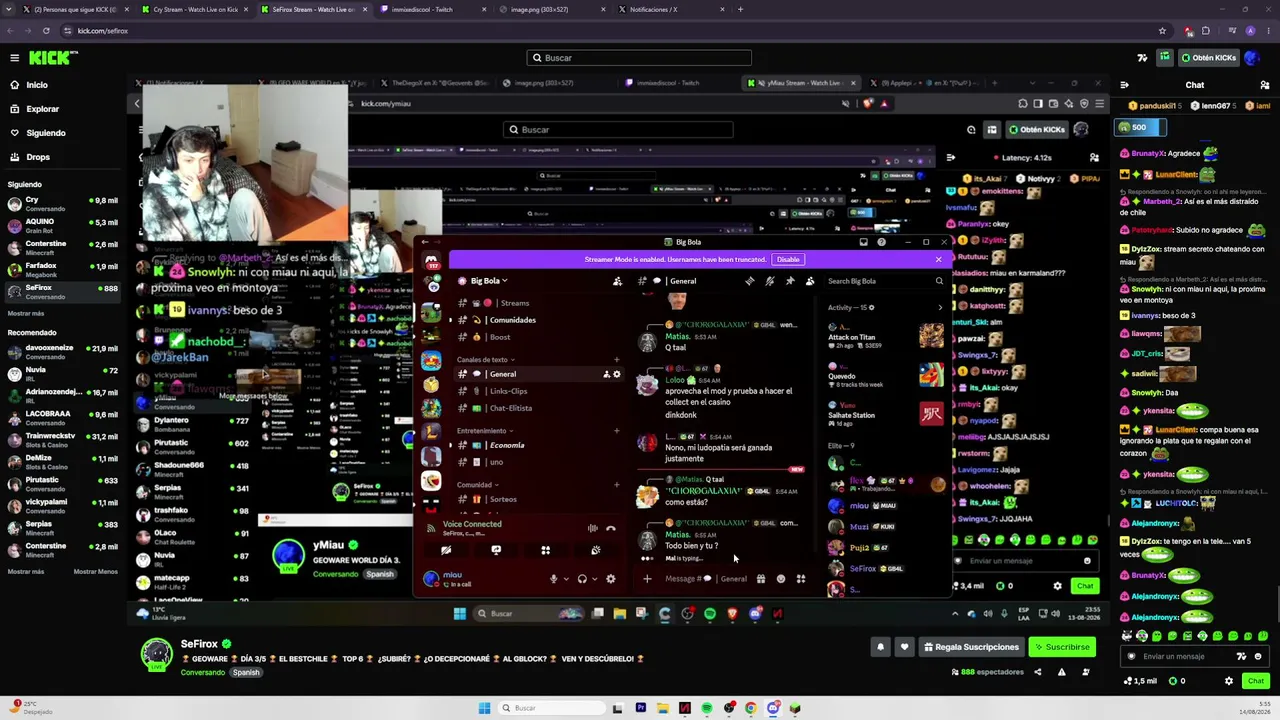Open the leaderboard icon beside Obtén KICKs
1280x720 pixels.
click(x=1164, y=58)
